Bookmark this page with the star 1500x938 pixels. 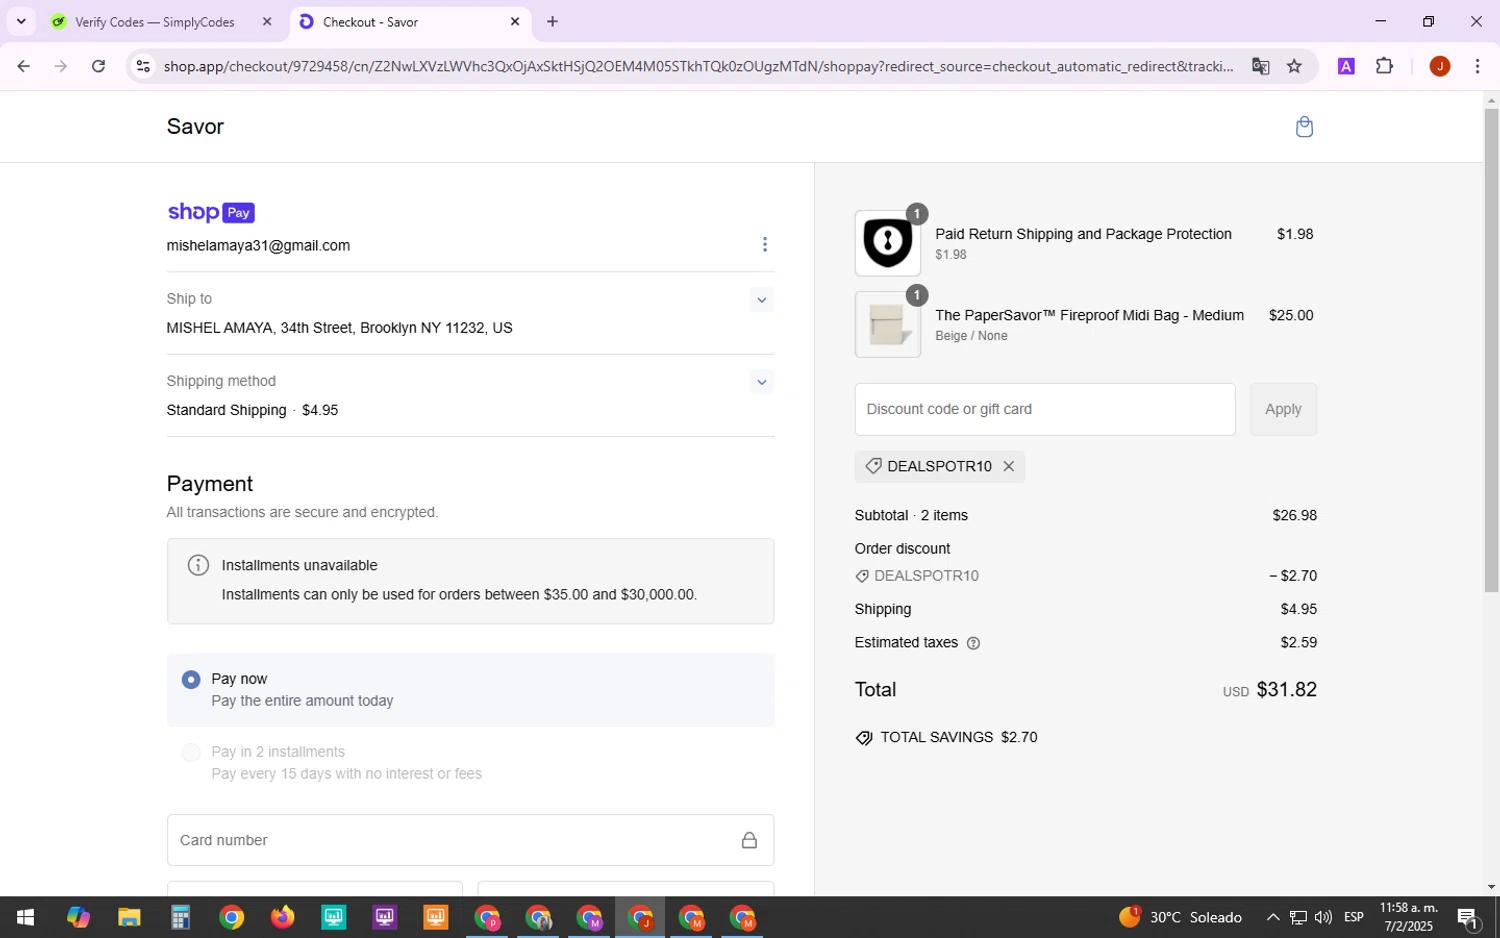1294,66
